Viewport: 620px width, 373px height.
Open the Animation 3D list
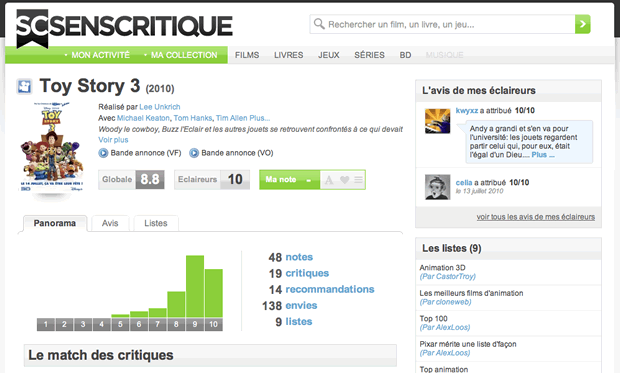coord(442,268)
